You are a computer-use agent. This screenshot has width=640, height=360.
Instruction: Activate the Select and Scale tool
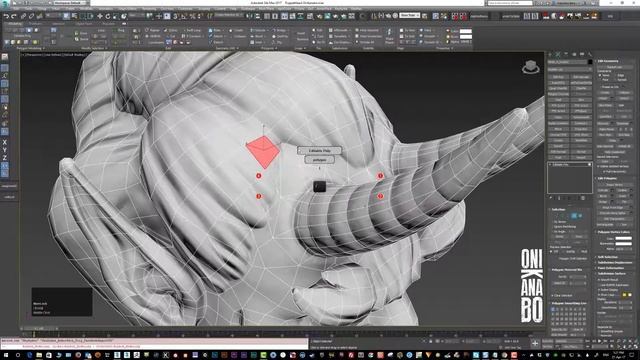116,16
